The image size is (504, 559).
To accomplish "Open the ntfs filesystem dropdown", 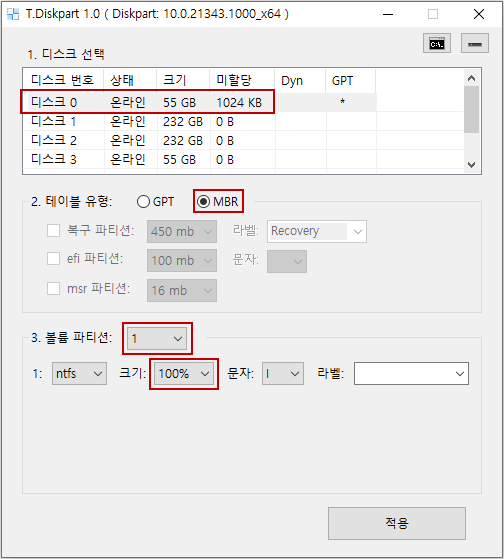I will 79,374.
